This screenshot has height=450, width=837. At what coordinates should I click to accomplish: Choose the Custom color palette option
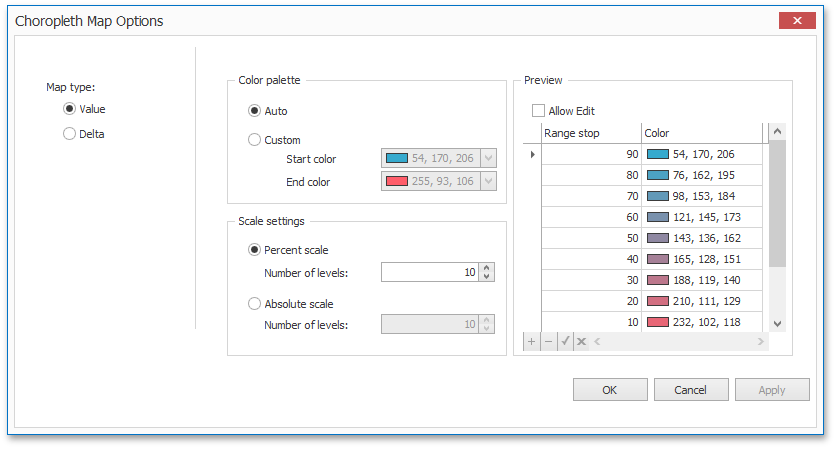(x=255, y=140)
